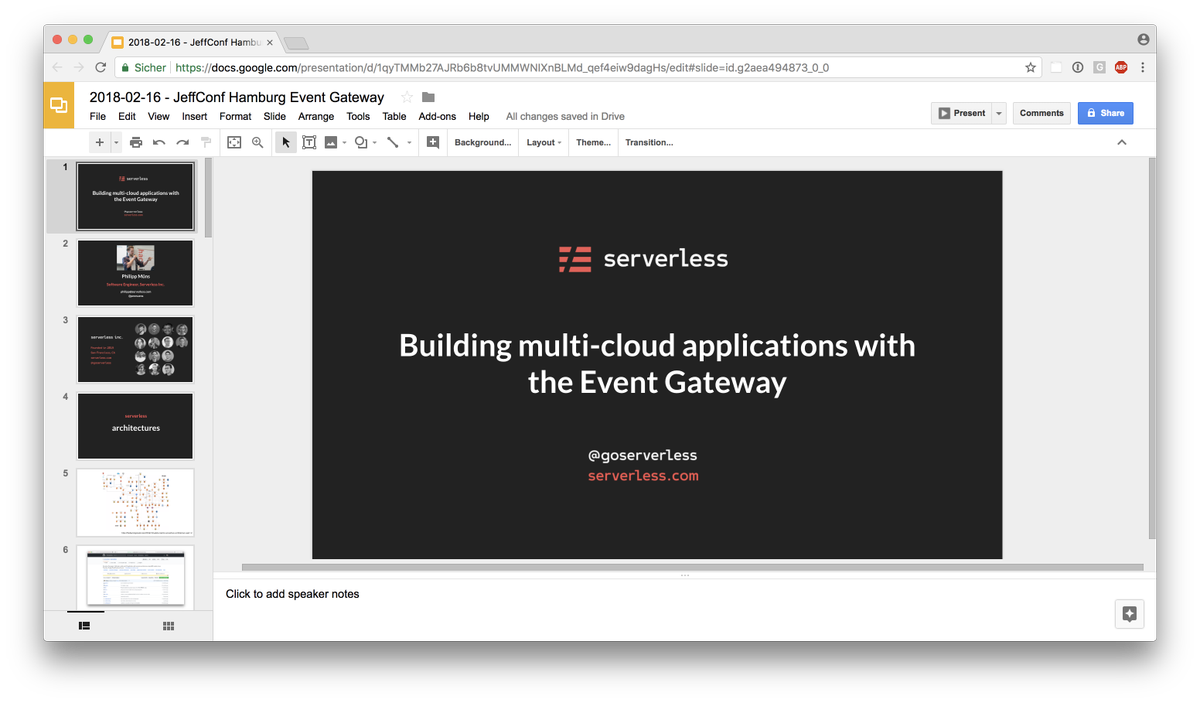Open the Help menu
Image resolution: width=1200 pixels, height=703 pixels.
tap(479, 117)
